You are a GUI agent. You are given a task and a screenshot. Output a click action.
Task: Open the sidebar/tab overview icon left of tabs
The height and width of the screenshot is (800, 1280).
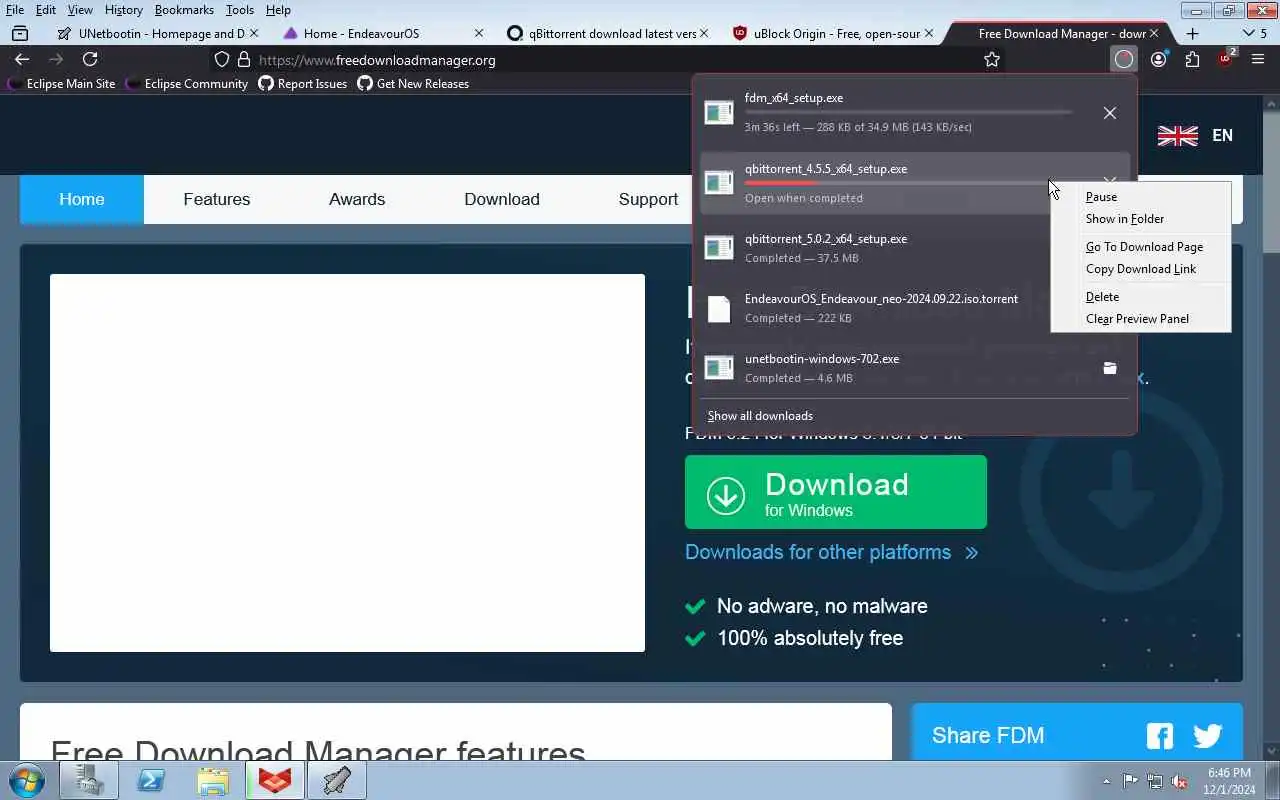click(20, 33)
